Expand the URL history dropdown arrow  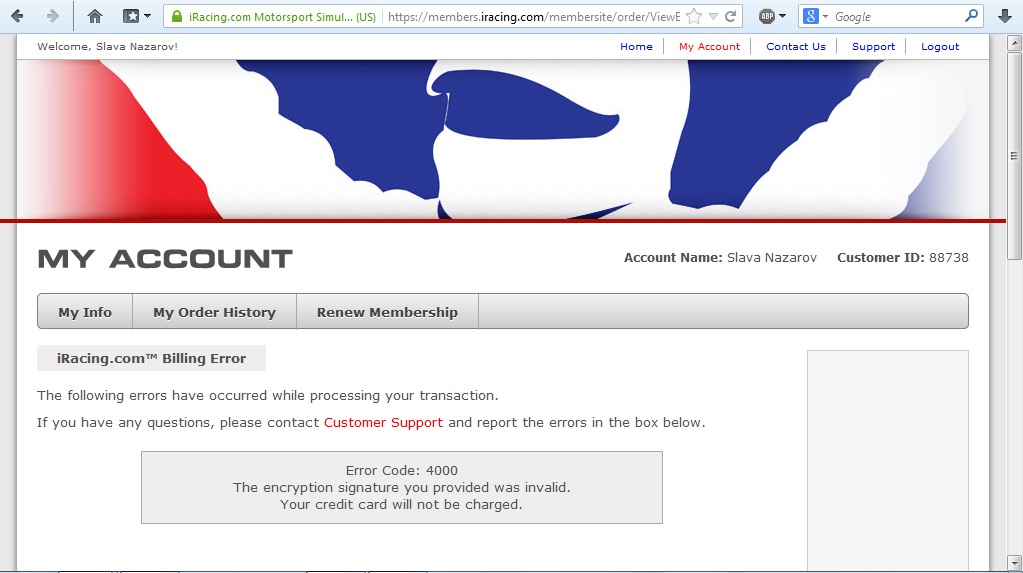point(713,17)
